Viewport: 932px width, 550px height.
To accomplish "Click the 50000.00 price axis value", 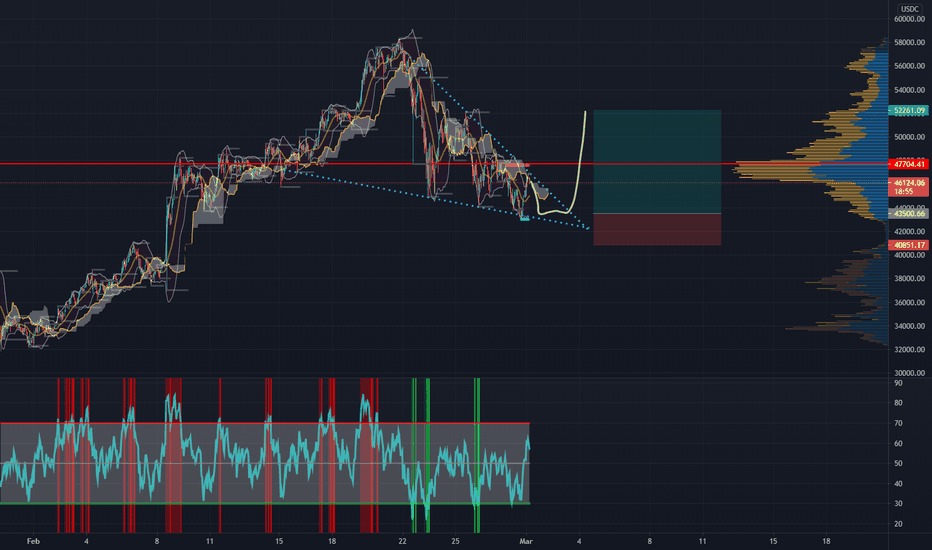I will [x=909, y=137].
